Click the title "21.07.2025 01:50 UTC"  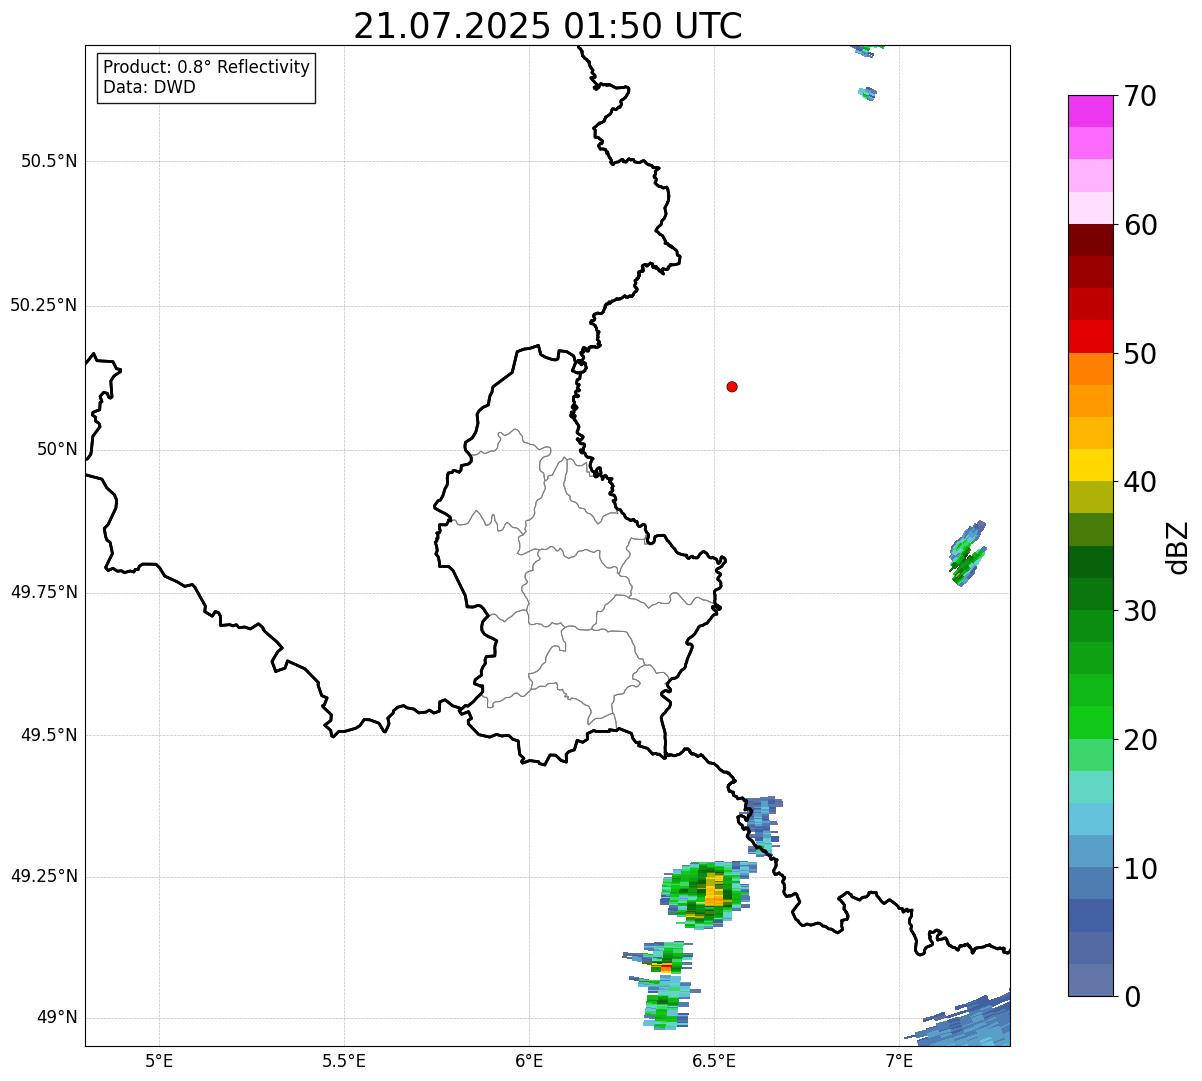tap(548, 26)
